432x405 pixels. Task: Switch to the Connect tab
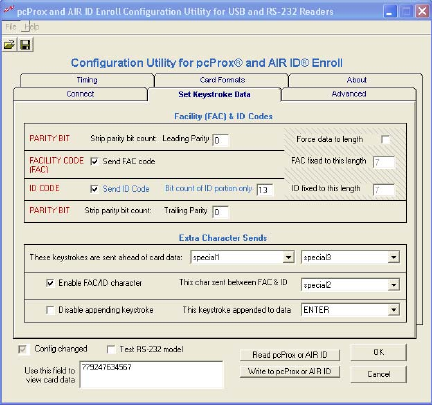80,94
